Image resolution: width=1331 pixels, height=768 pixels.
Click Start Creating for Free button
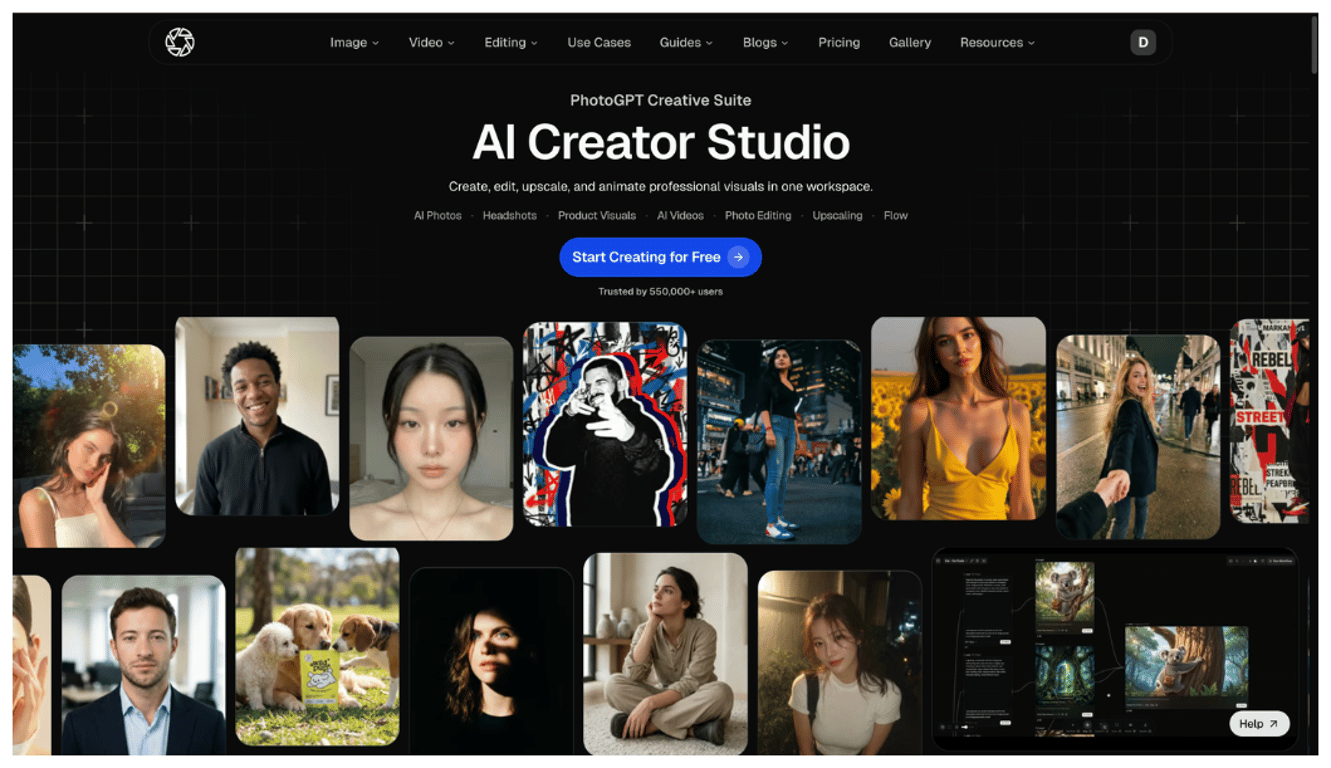pos(660,257)
